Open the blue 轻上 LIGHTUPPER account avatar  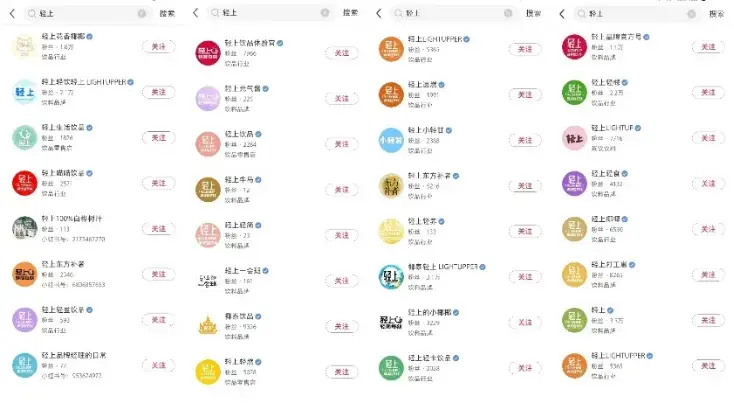24,92
